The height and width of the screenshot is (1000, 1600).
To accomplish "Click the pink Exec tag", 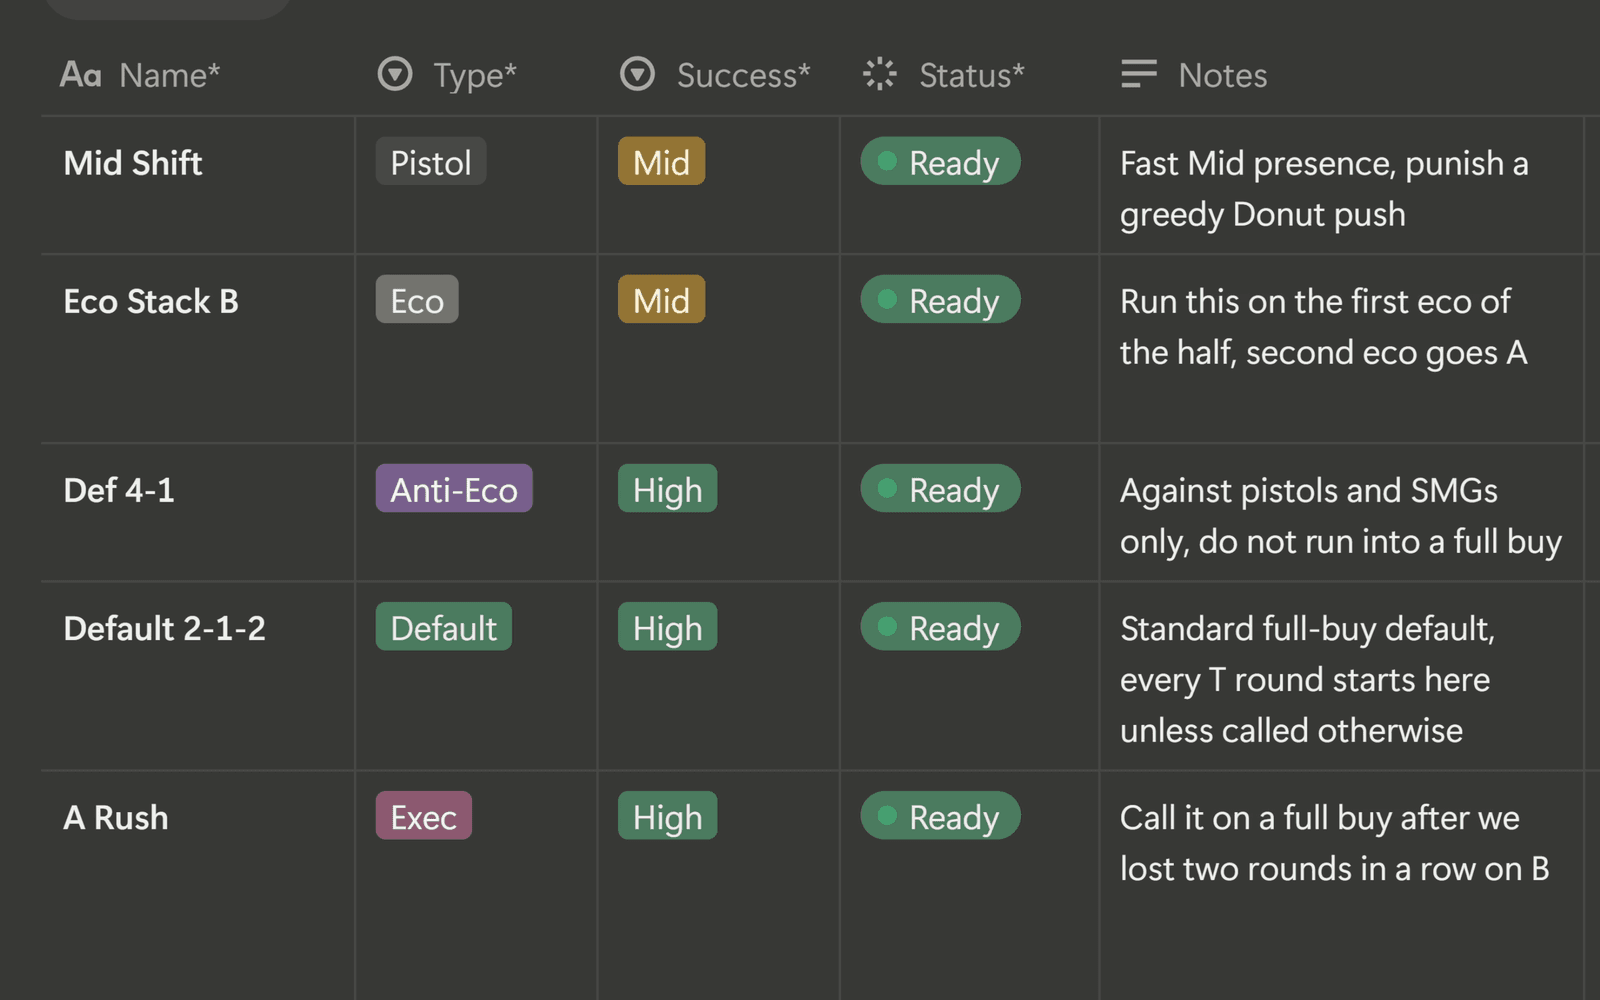I will (x=424, y=816).
